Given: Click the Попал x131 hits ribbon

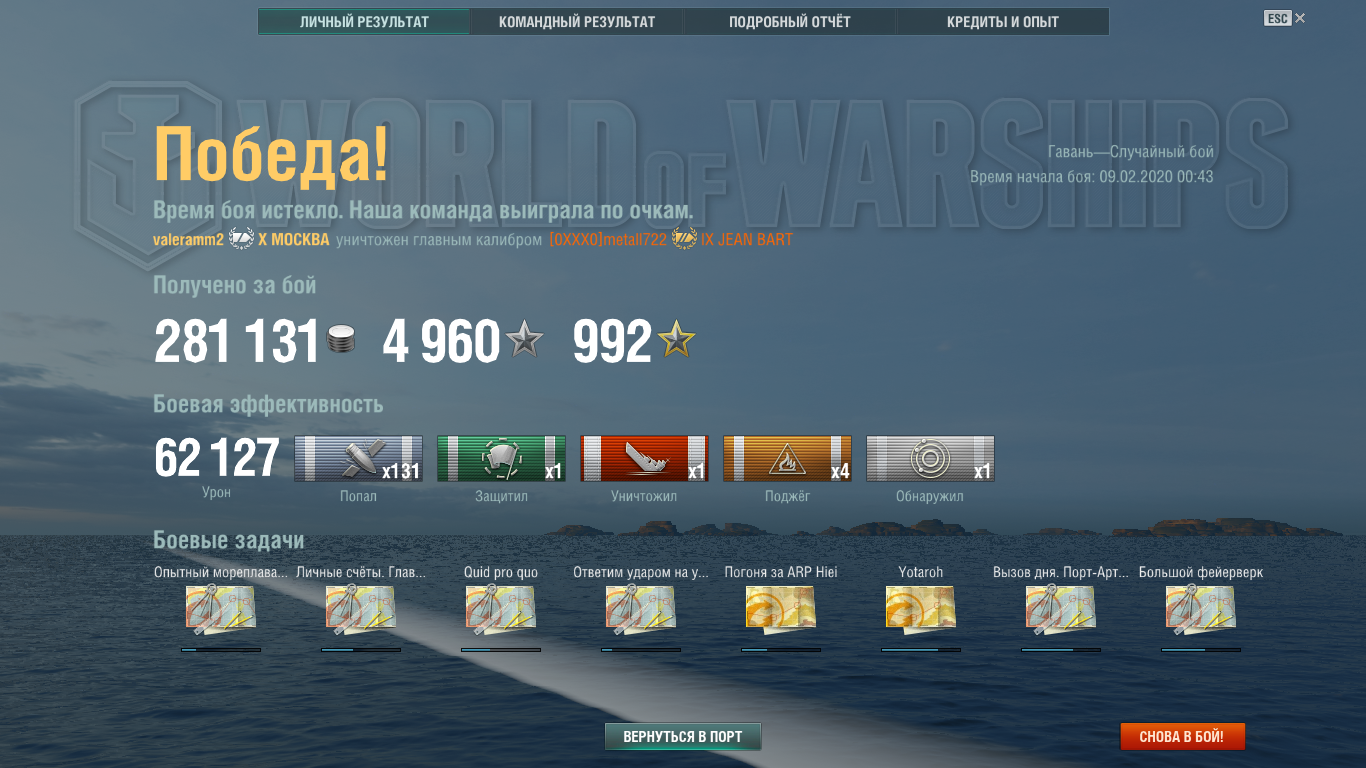Looking at the screenshot, I should [x=358, y=458].
